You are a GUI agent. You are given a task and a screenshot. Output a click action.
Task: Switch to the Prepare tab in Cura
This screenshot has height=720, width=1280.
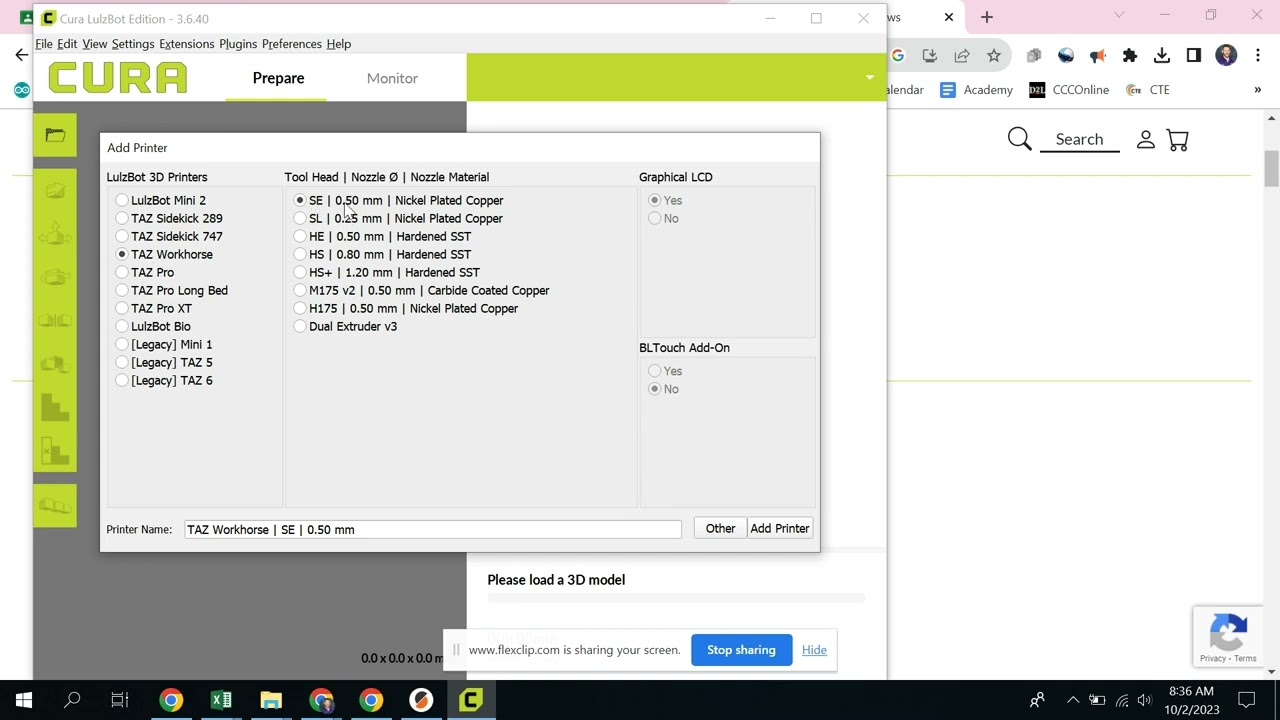tap(278, 78)
